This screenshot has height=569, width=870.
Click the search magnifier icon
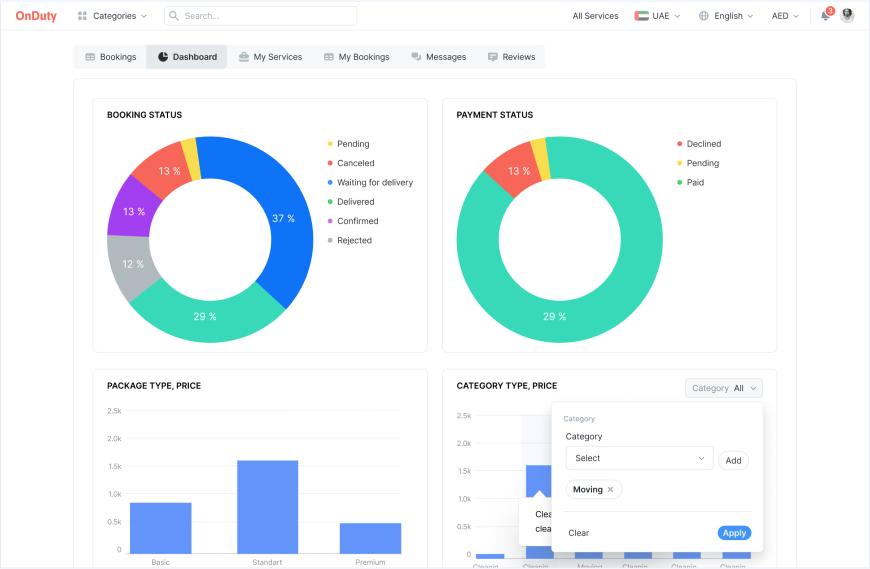(x=174, y=16)
